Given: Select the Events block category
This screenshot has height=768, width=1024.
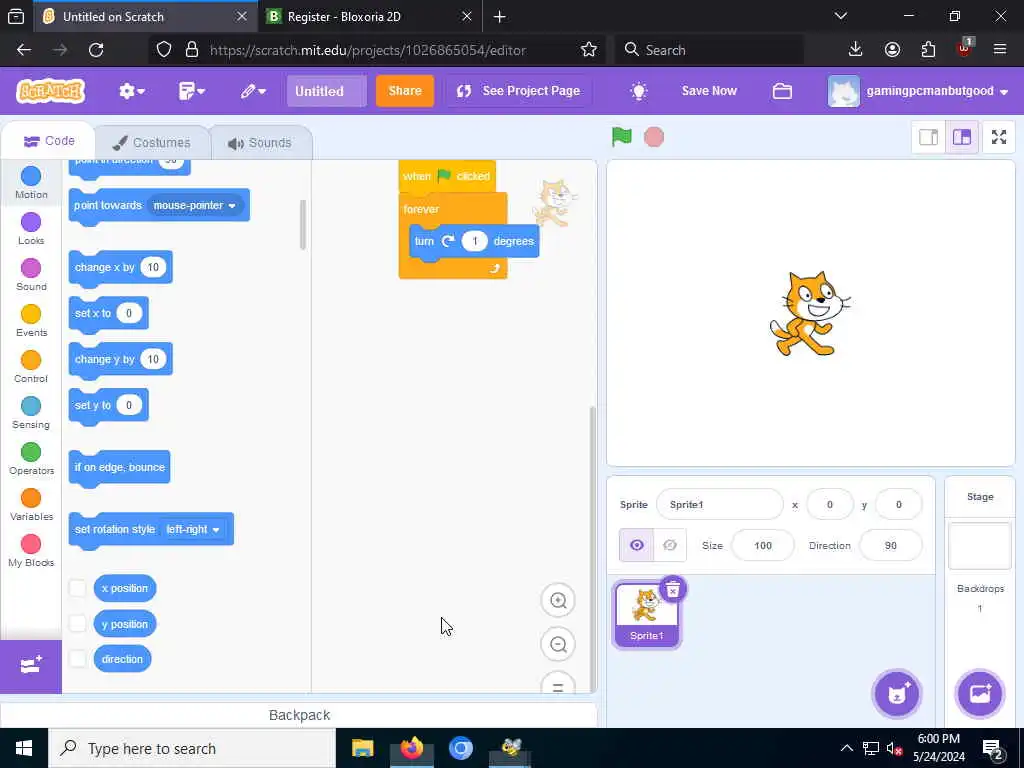Looking at the screenshot, I should [31, 321].
